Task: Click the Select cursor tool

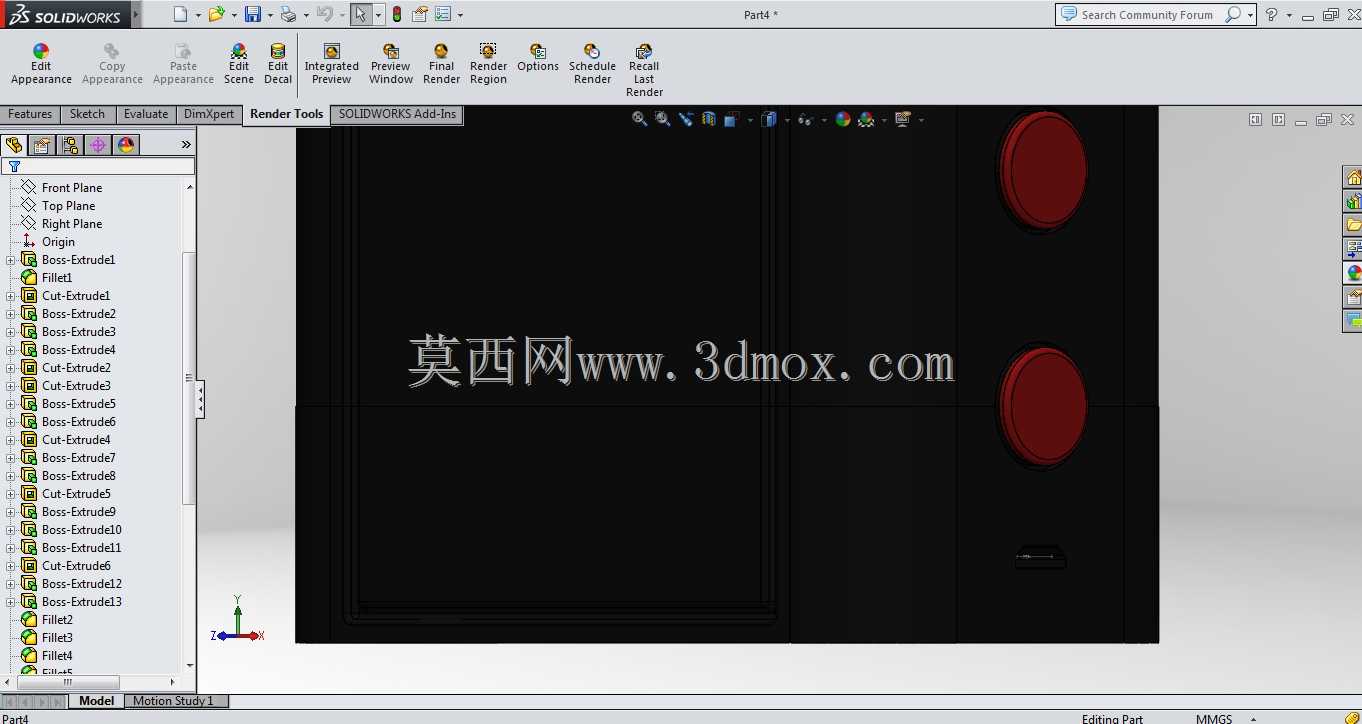Action: point(361,14)
